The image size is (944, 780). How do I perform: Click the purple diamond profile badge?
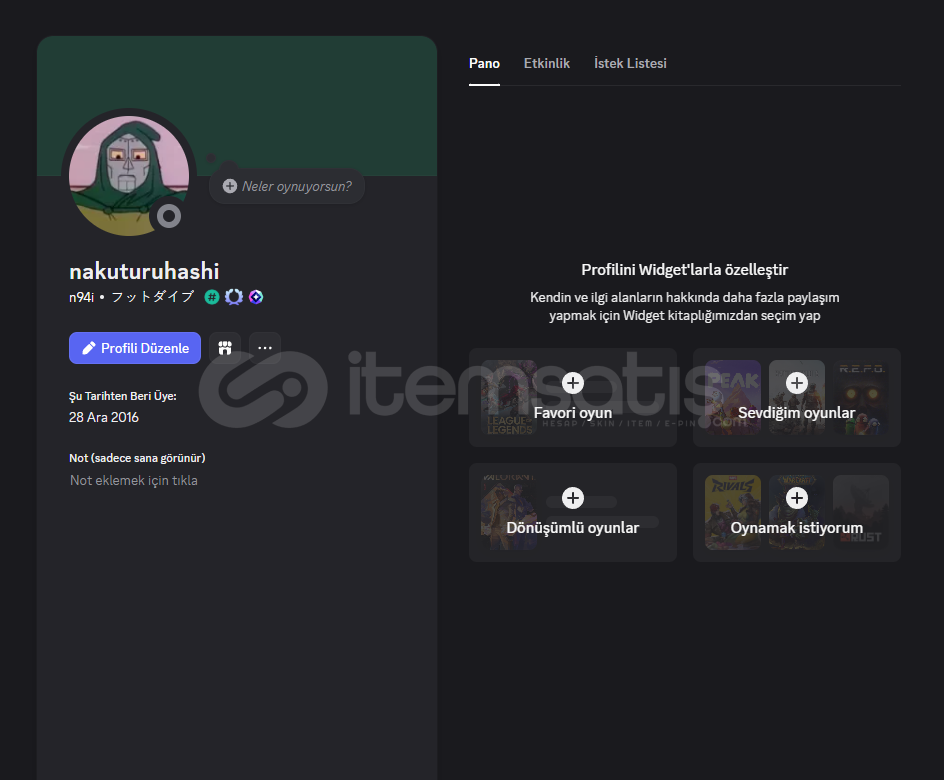[x=256, y=297]
